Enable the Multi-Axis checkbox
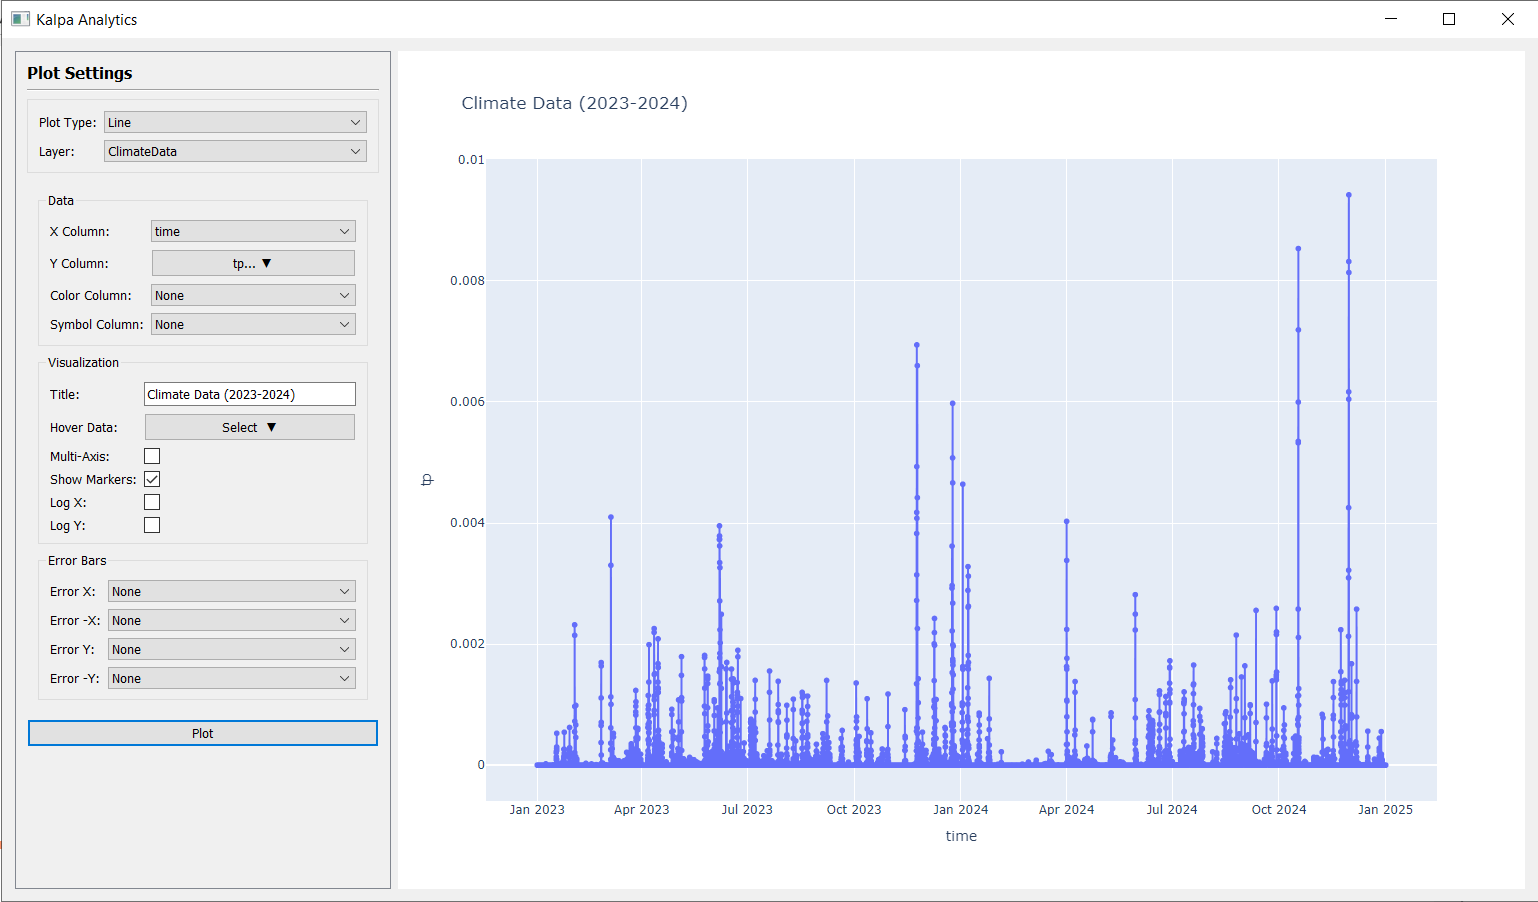The width and height of the screenshot is (1538, 902). pyautogui.click(x=152, y=457)
